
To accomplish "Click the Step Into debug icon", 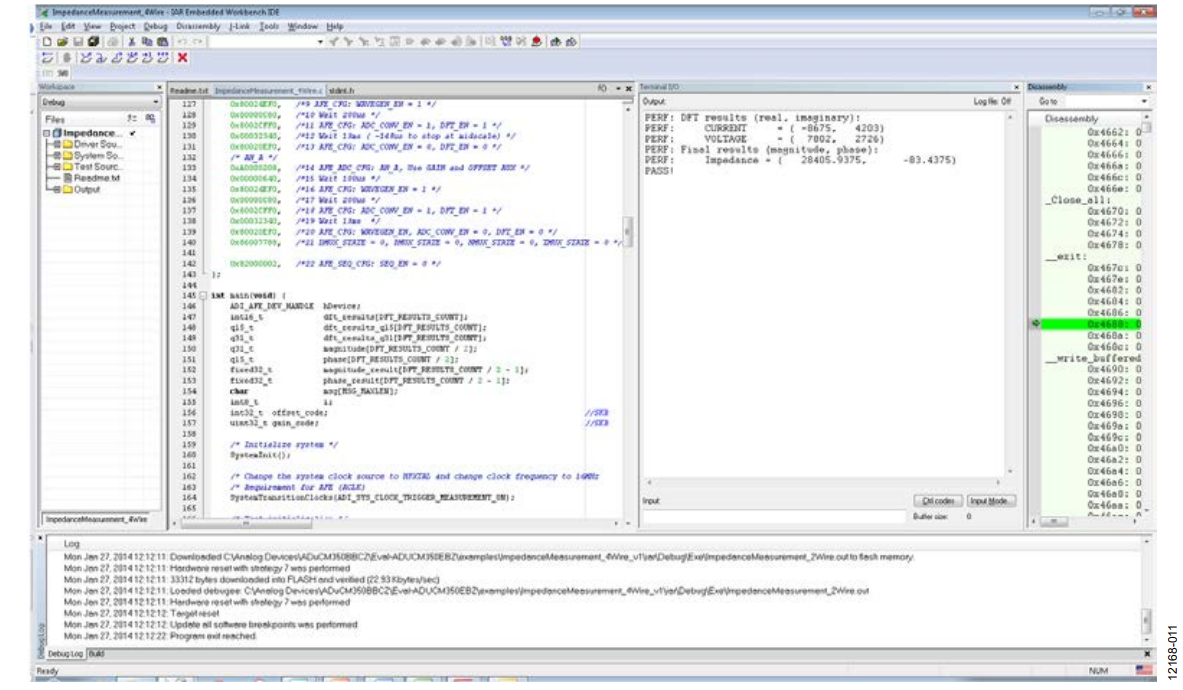I will [x=100, y=57].
